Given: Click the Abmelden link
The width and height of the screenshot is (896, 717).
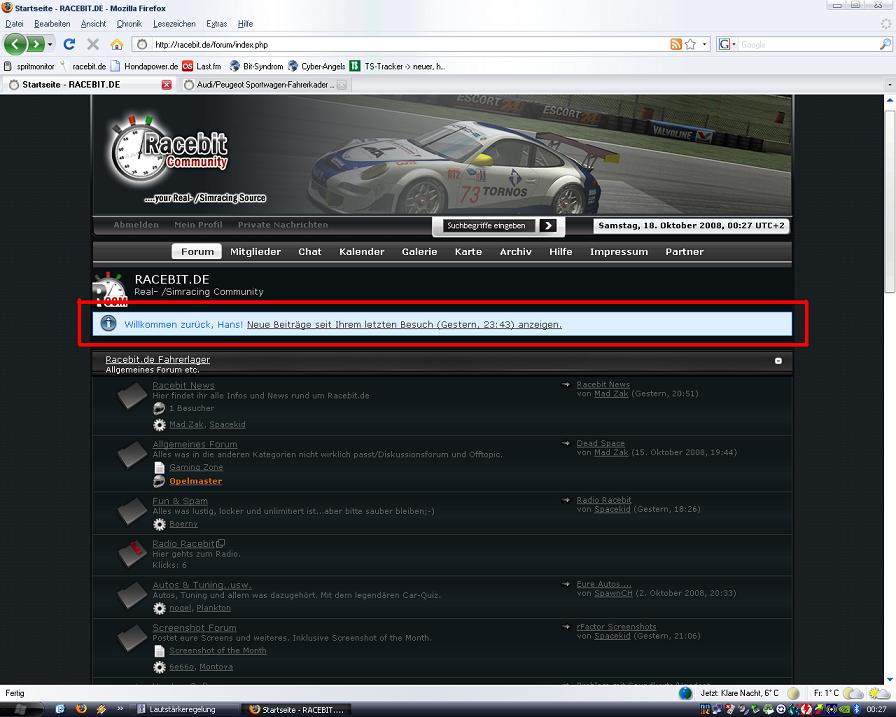Looking at the screenshot, I should pos(136,225).
